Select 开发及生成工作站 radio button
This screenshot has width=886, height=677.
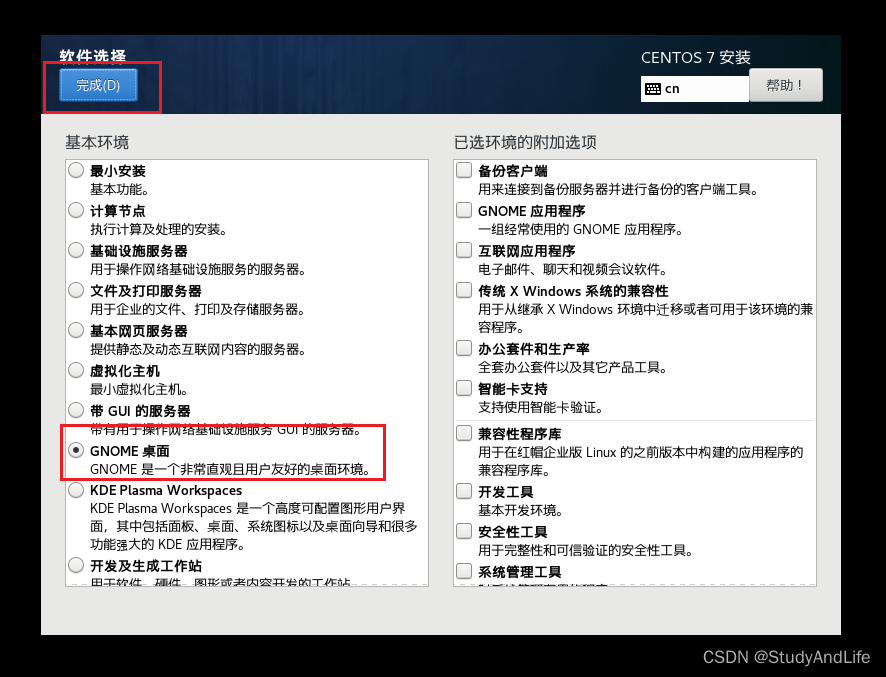coord(76,565)
